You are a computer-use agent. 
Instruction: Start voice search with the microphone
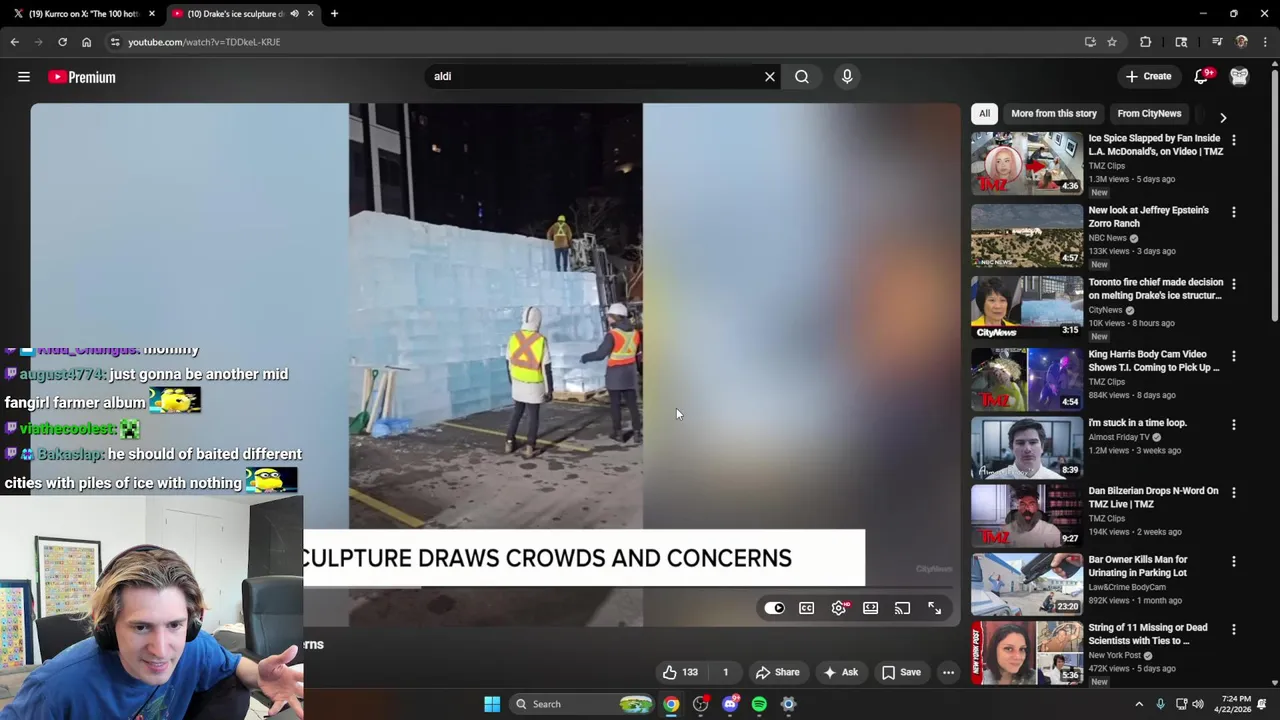pos(847,76)
